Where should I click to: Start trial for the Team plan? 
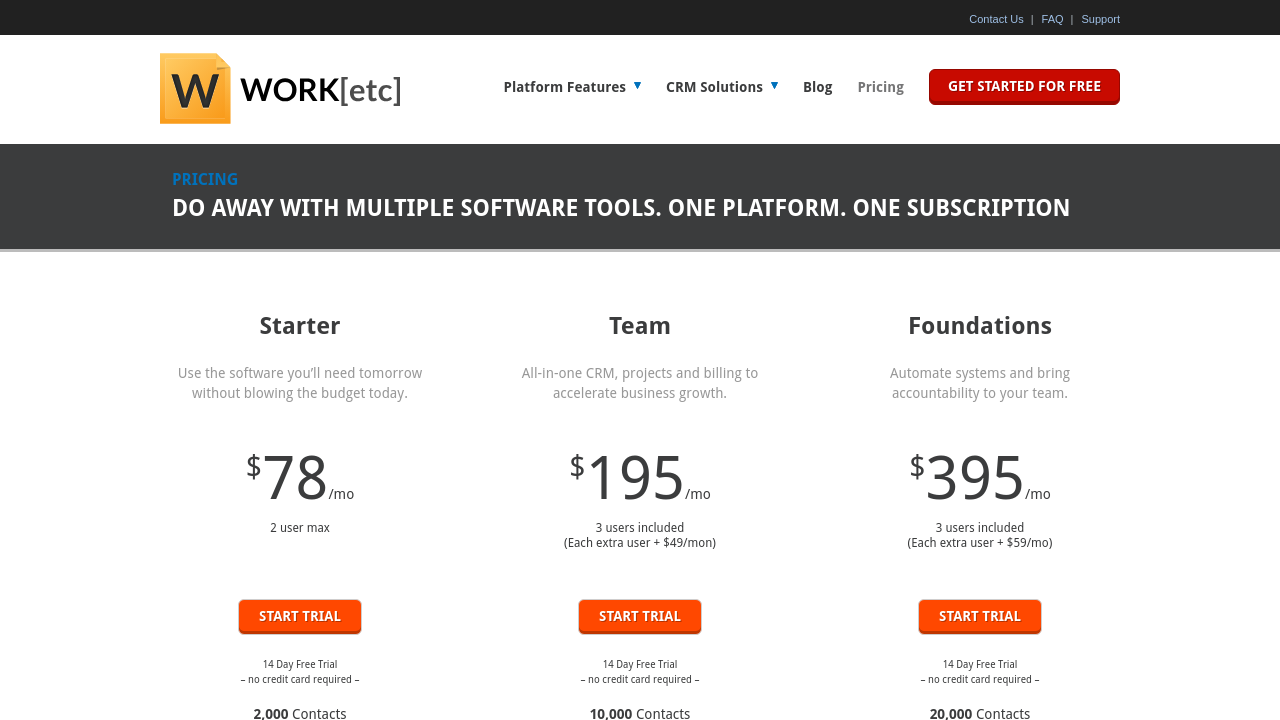point(640,616)
